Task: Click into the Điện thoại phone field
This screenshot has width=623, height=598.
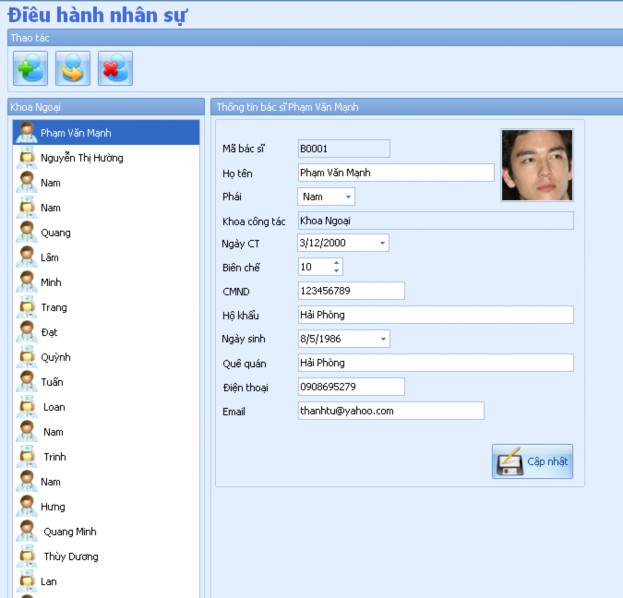Action: [350, 387]
